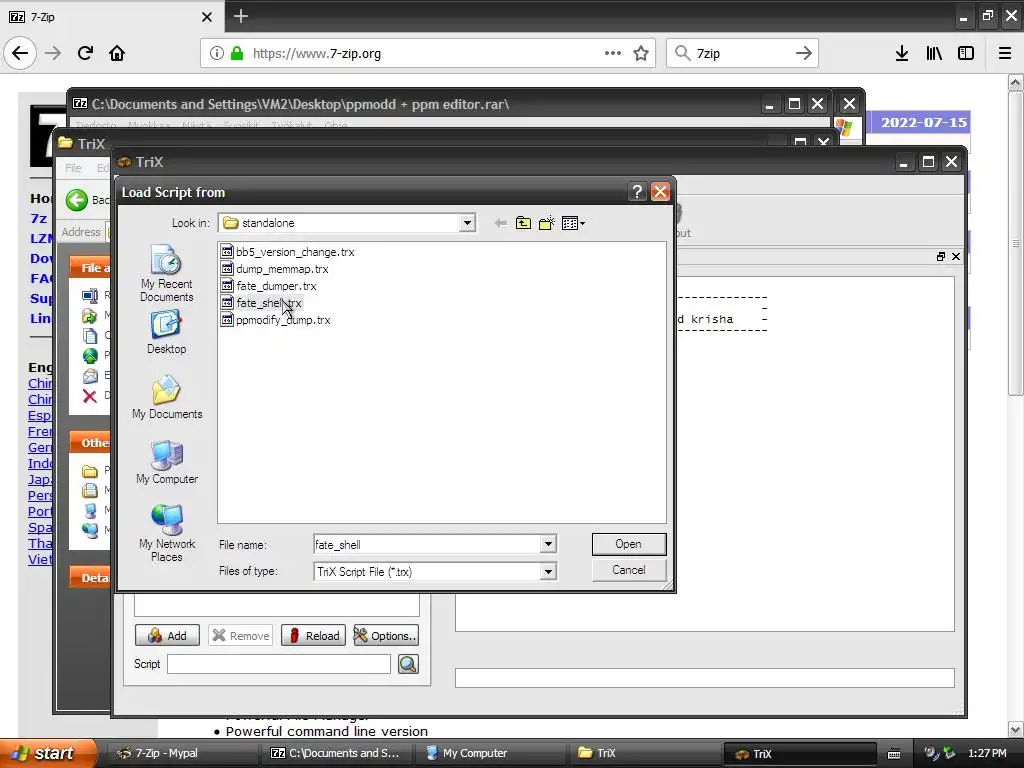
Task: Go back to last visited folder
Action: click(x=501, y=223)
